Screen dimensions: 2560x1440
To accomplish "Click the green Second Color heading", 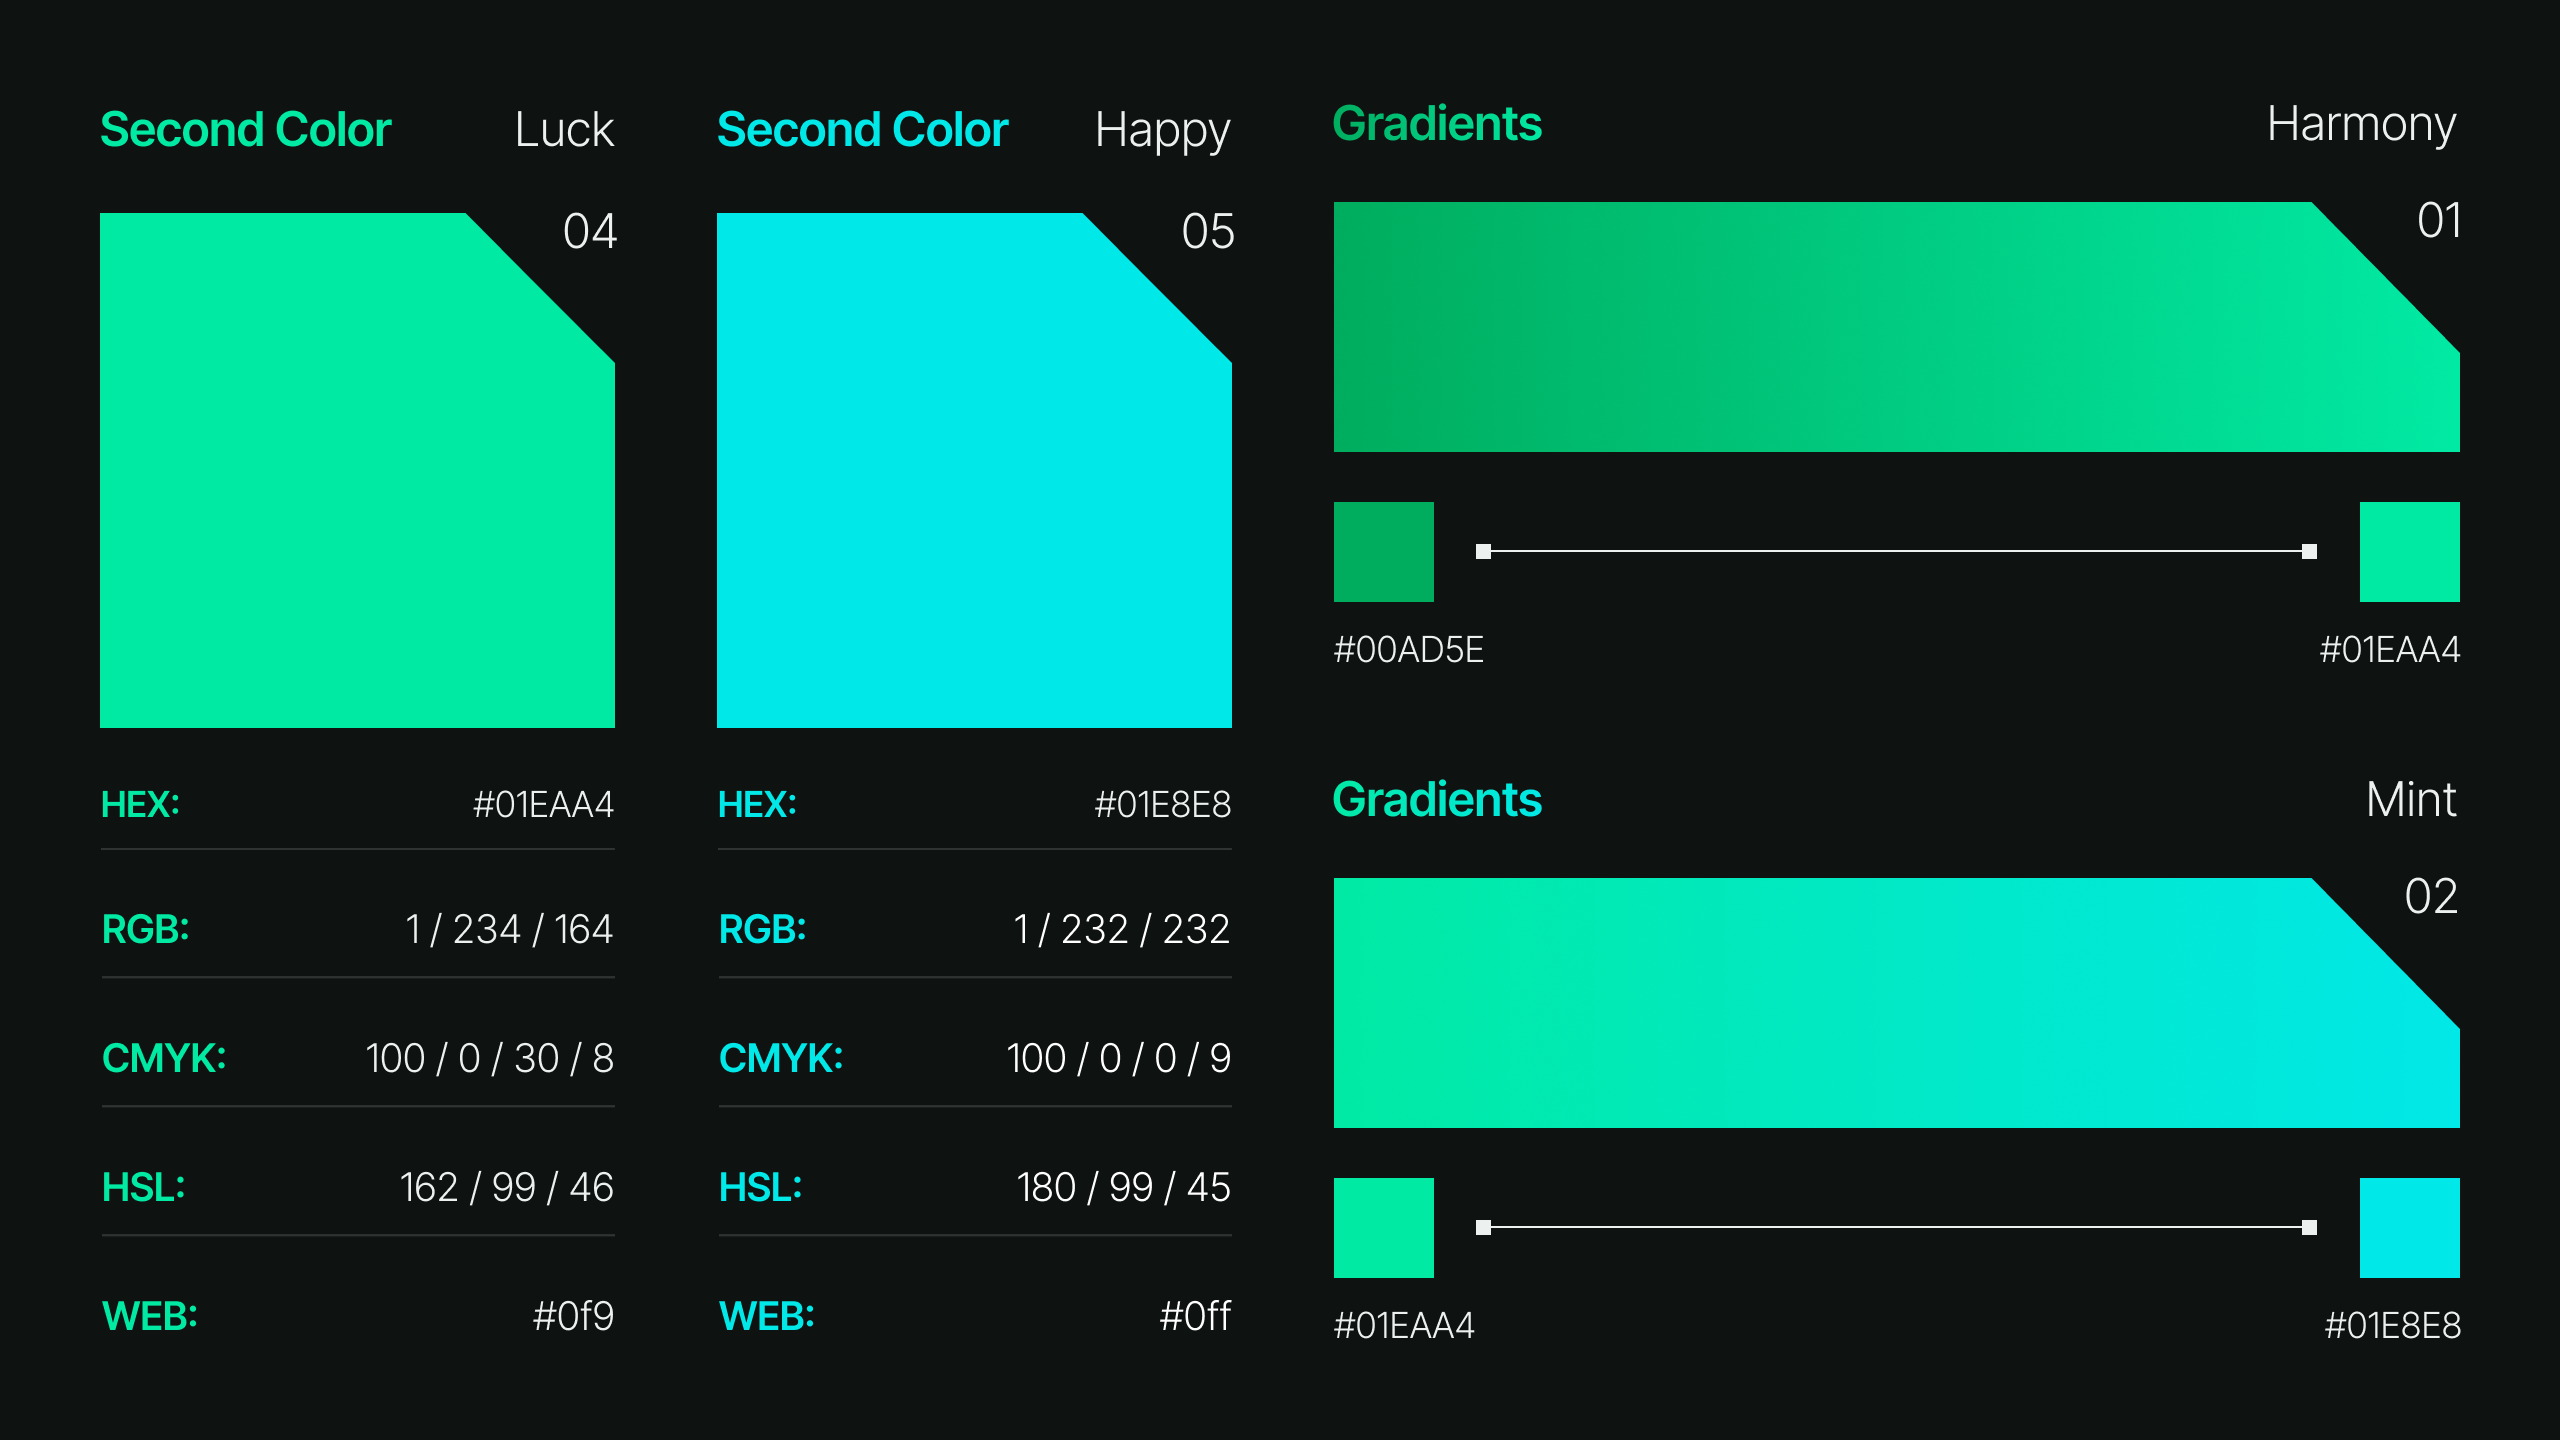I will point(246,130).
